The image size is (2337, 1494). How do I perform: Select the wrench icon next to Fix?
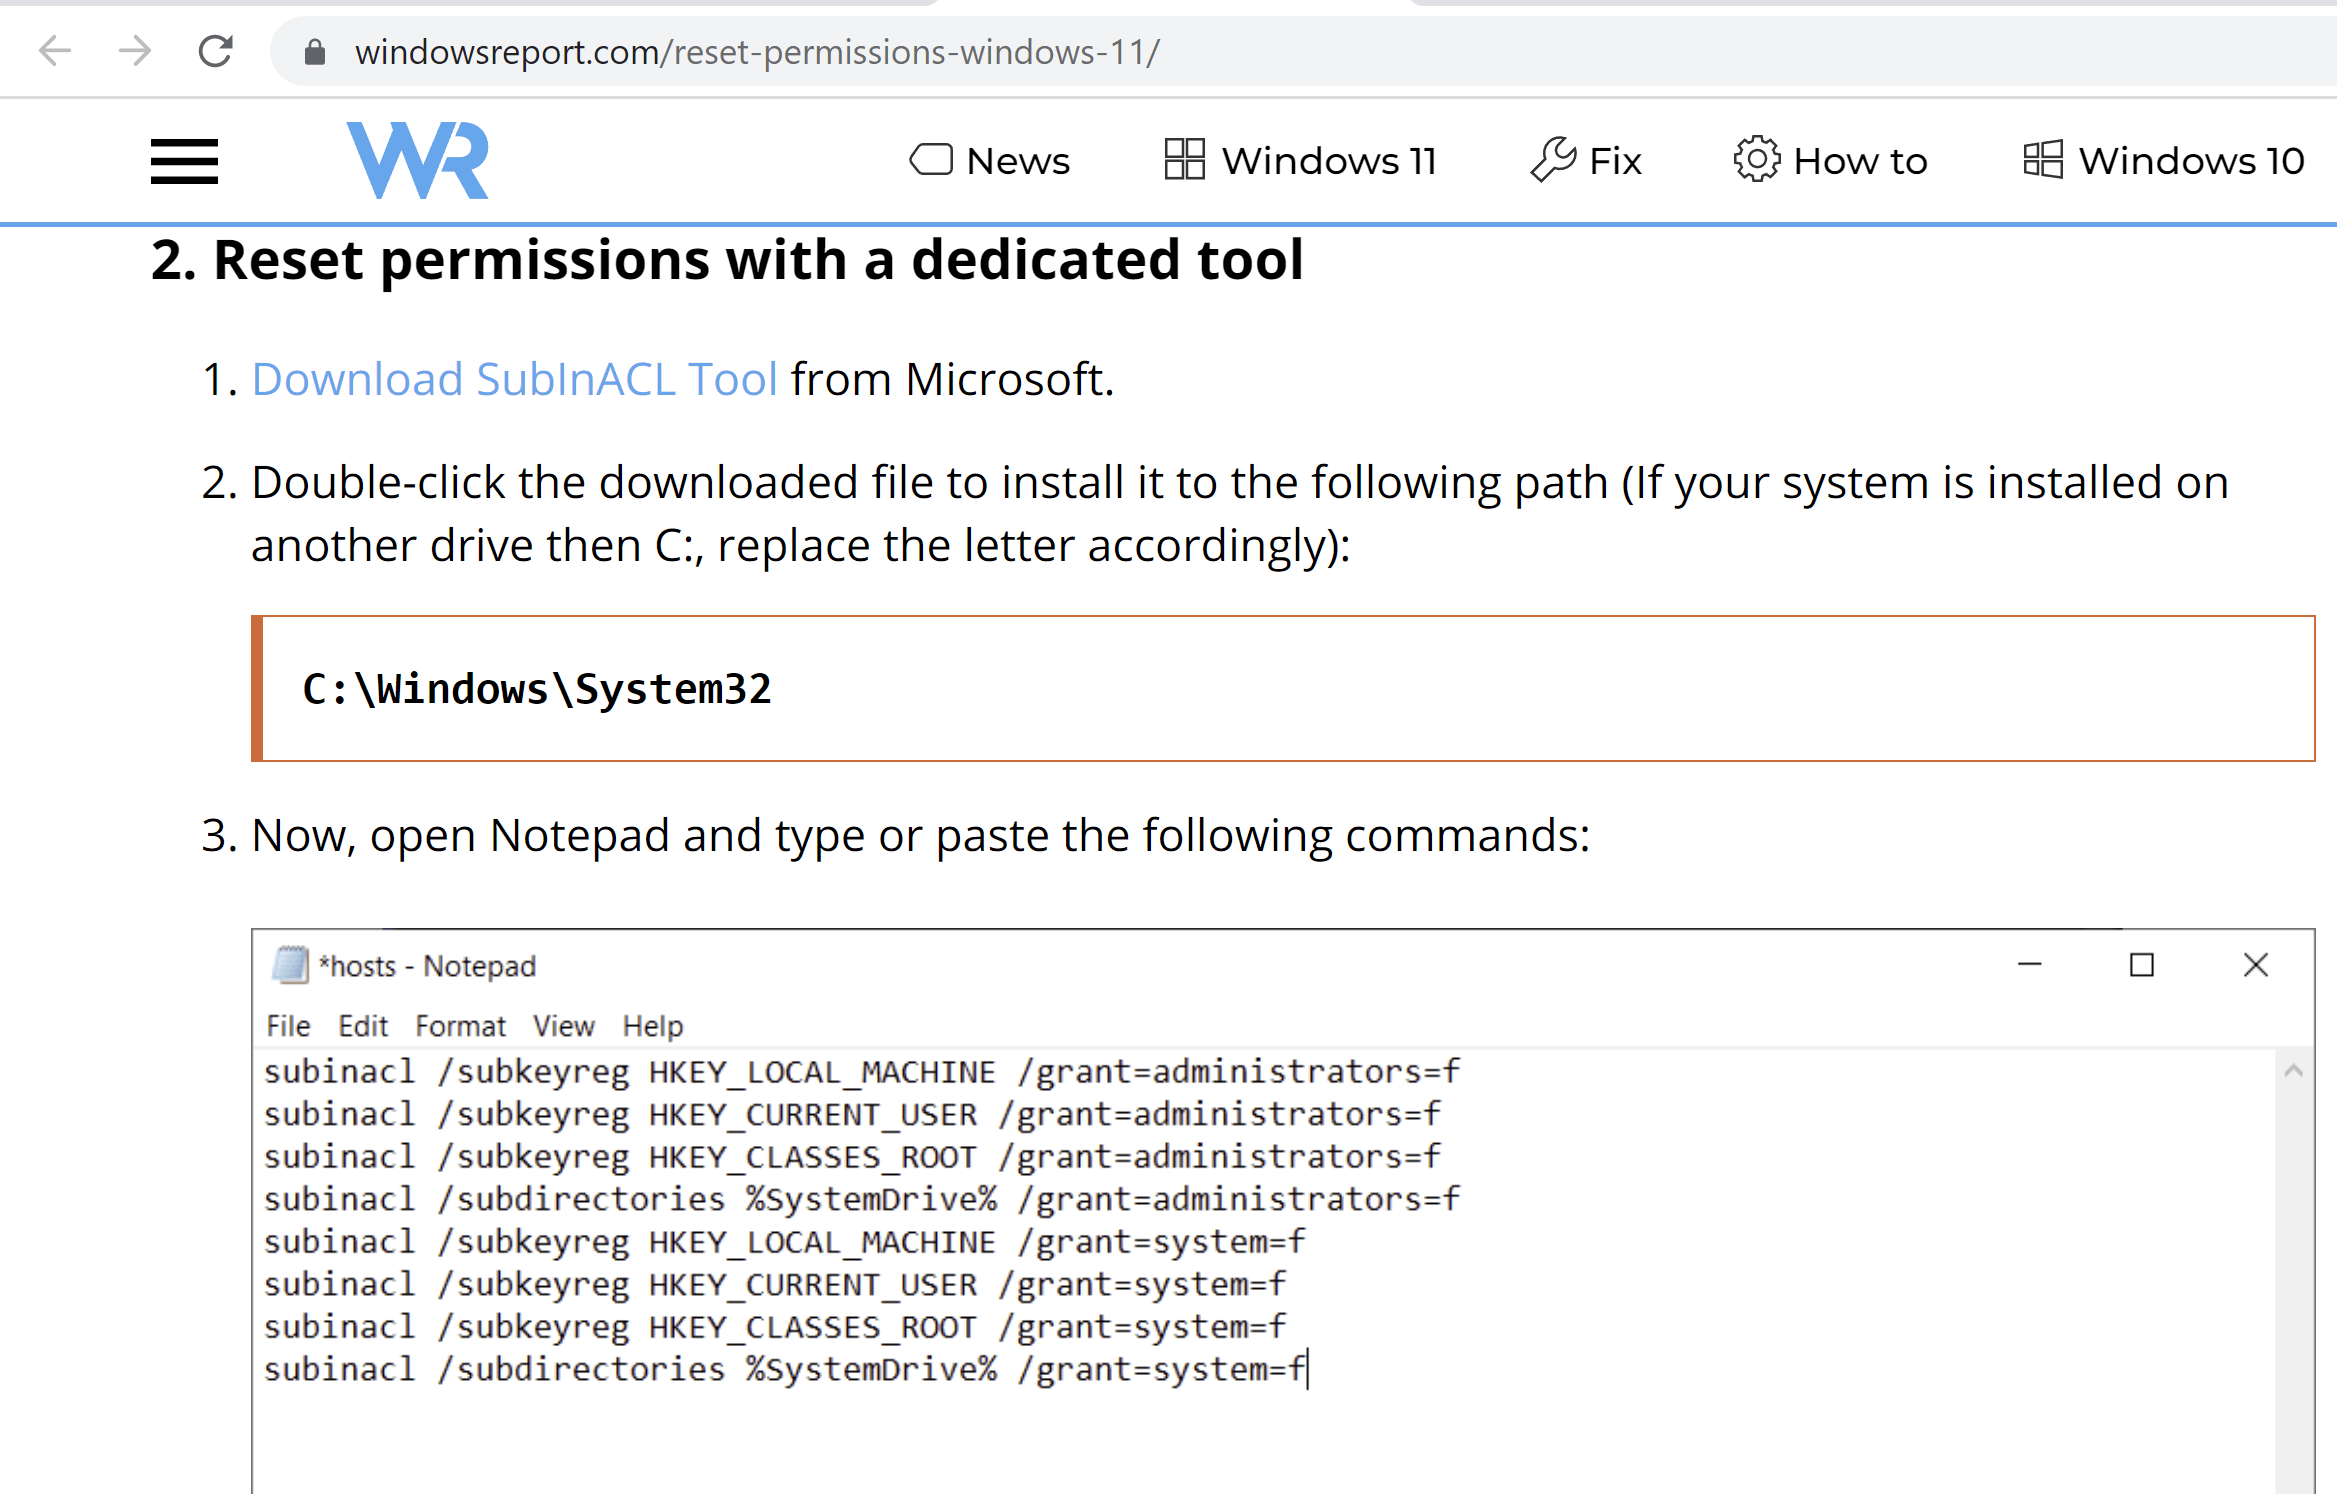click(x=1553, y=159)
